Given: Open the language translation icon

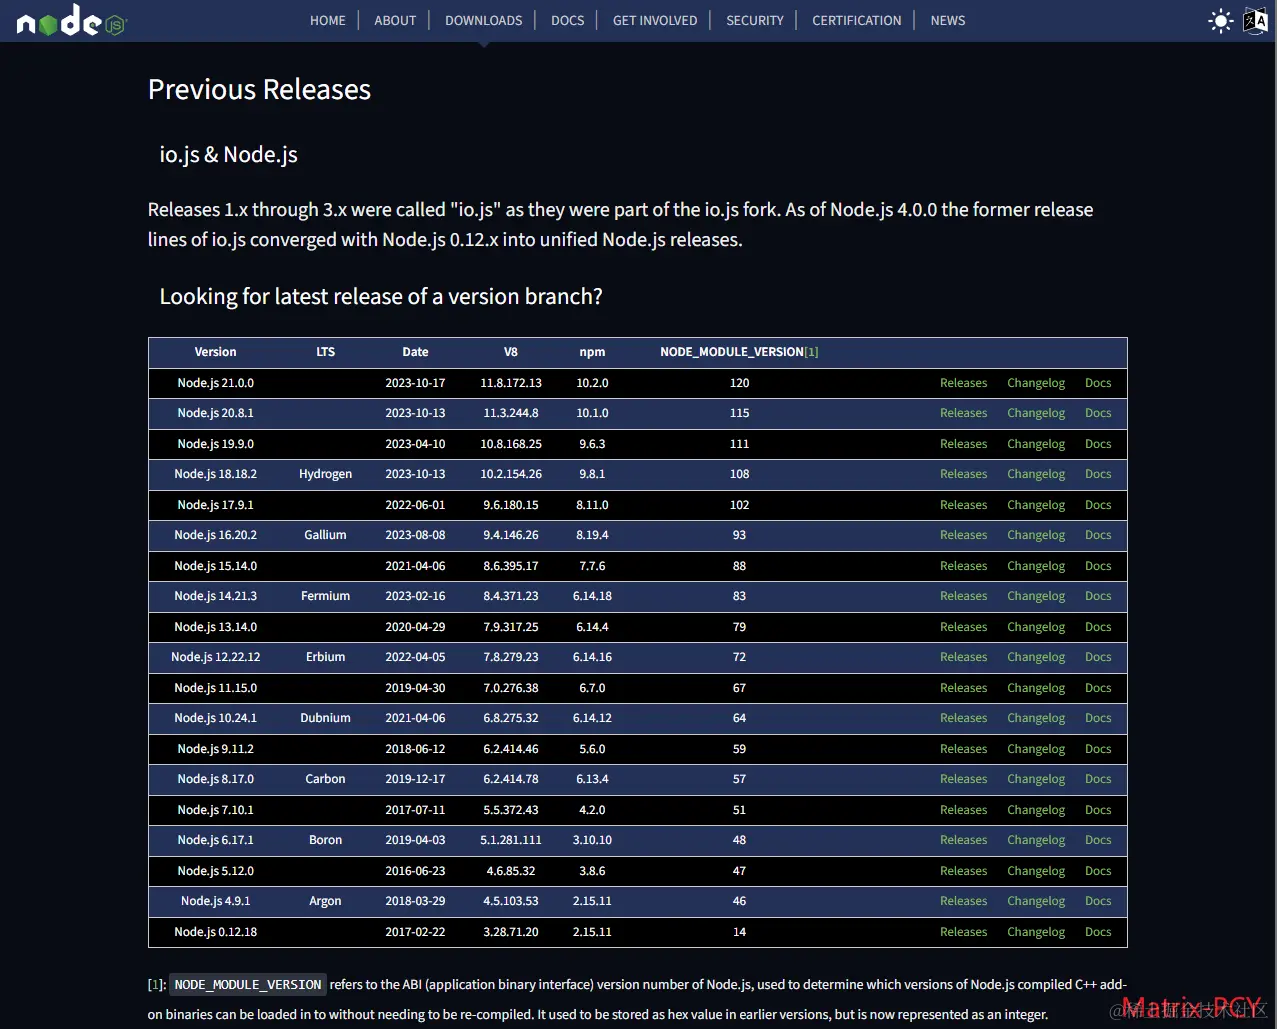Looking at the screenshot, I should 1255,20.
